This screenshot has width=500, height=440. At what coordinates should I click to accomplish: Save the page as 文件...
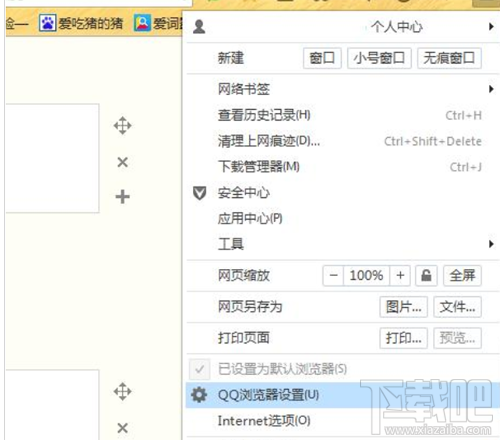pos(457,307)
